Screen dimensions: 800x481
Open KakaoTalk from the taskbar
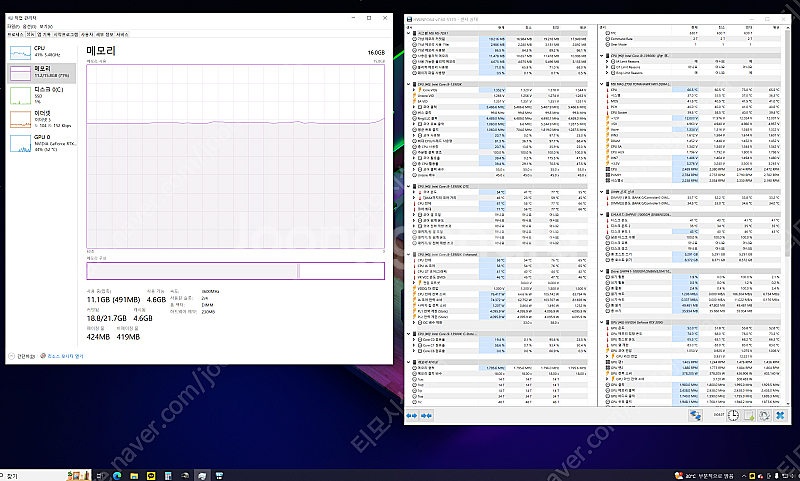(x=151, y=475)
